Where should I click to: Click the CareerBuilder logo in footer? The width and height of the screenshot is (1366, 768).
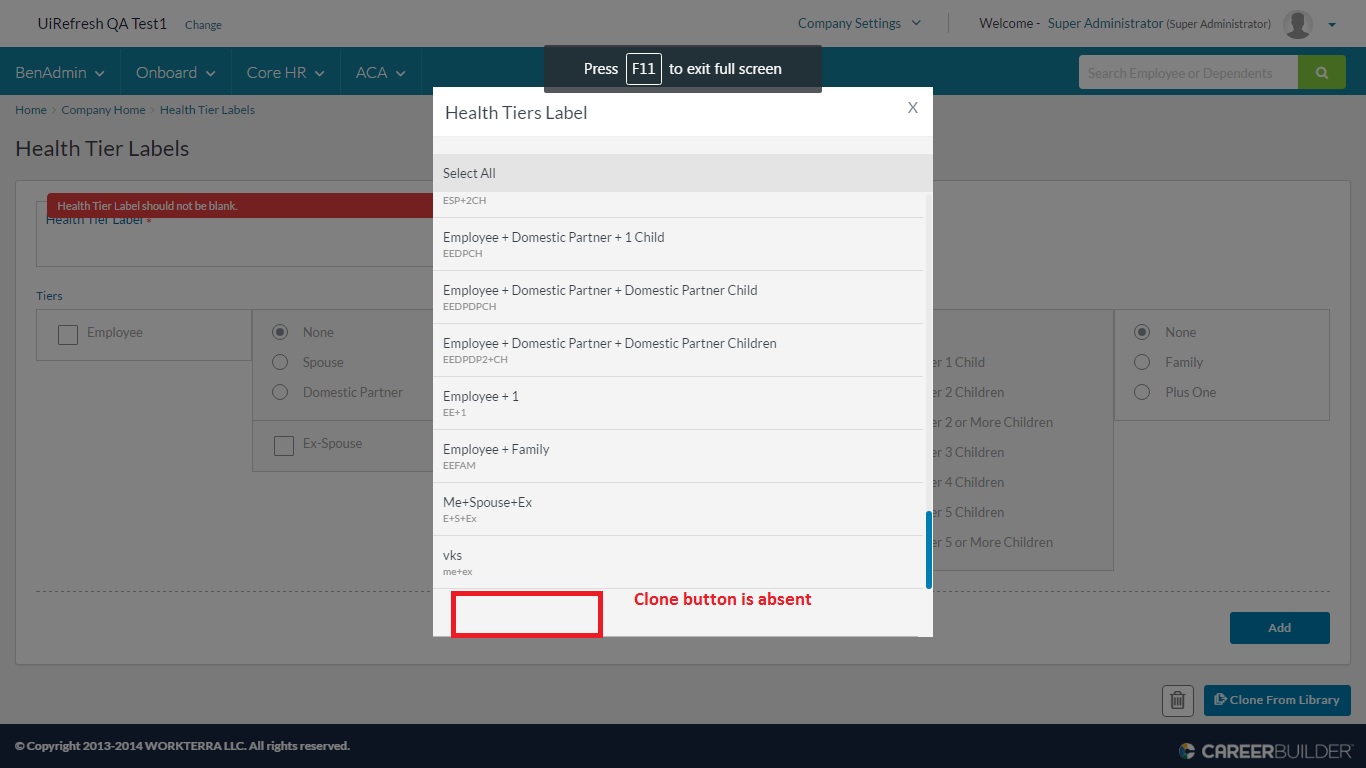click(x=1265, y=751)
